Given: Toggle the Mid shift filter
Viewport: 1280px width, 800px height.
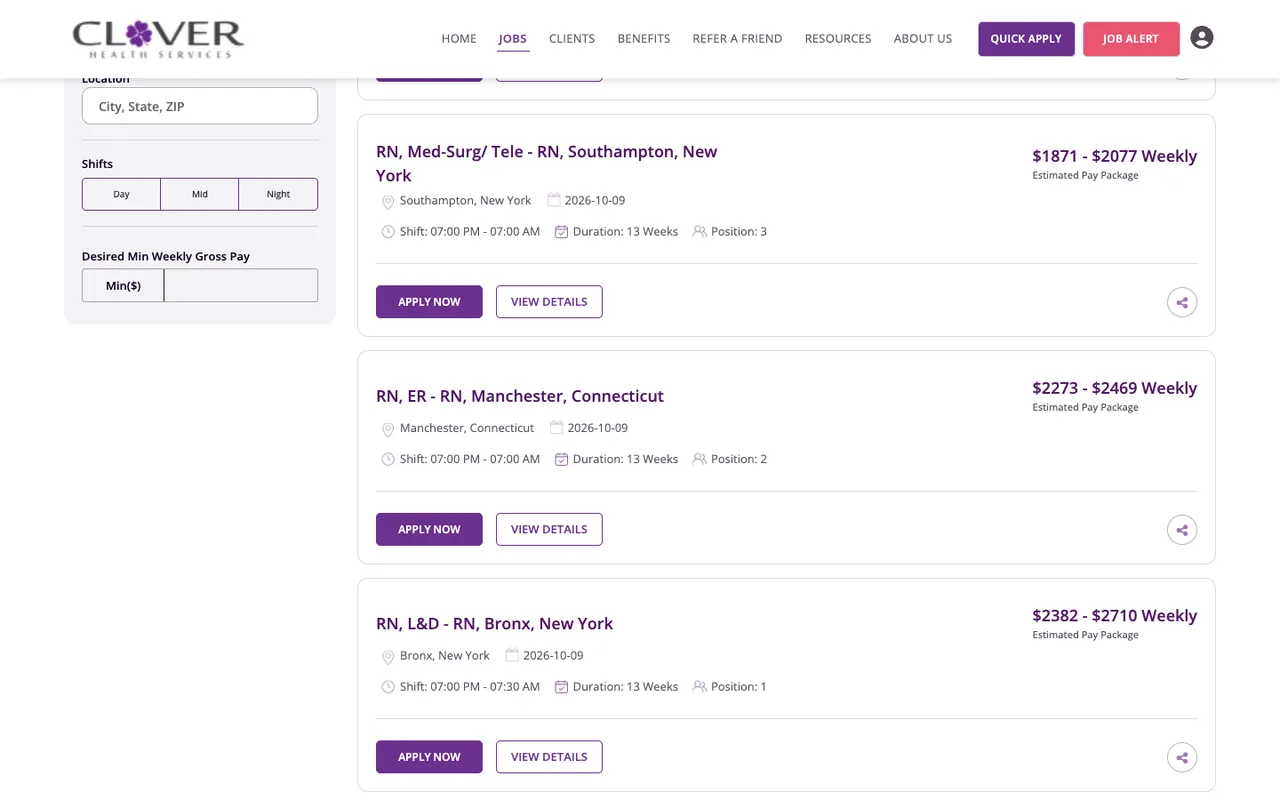Looking at the screenshot, I should click(x=200, y=194).
